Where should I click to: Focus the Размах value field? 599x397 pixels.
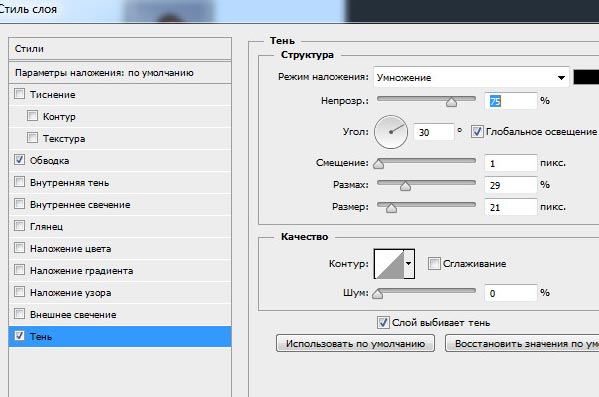click(511, 185)
